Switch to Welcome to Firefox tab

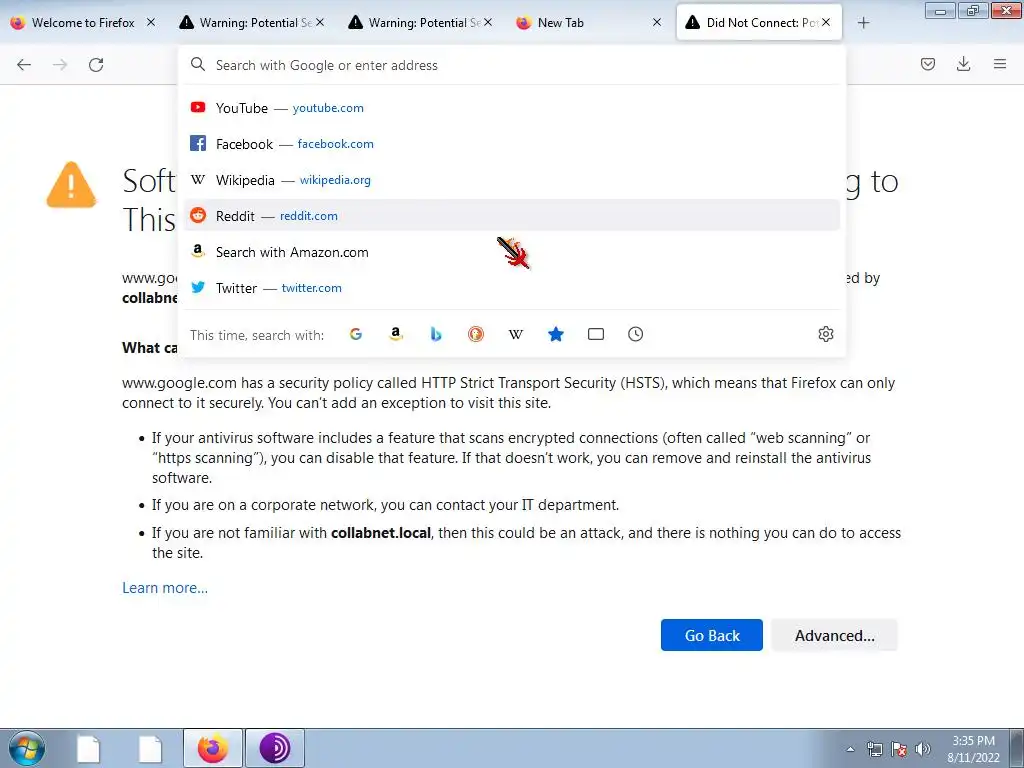pyautogui.click(x=83, y=22)
